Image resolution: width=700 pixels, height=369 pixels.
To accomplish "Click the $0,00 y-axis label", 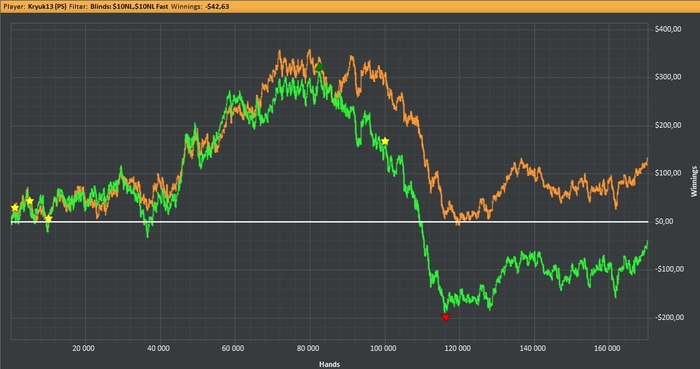I will click(664, 221).
